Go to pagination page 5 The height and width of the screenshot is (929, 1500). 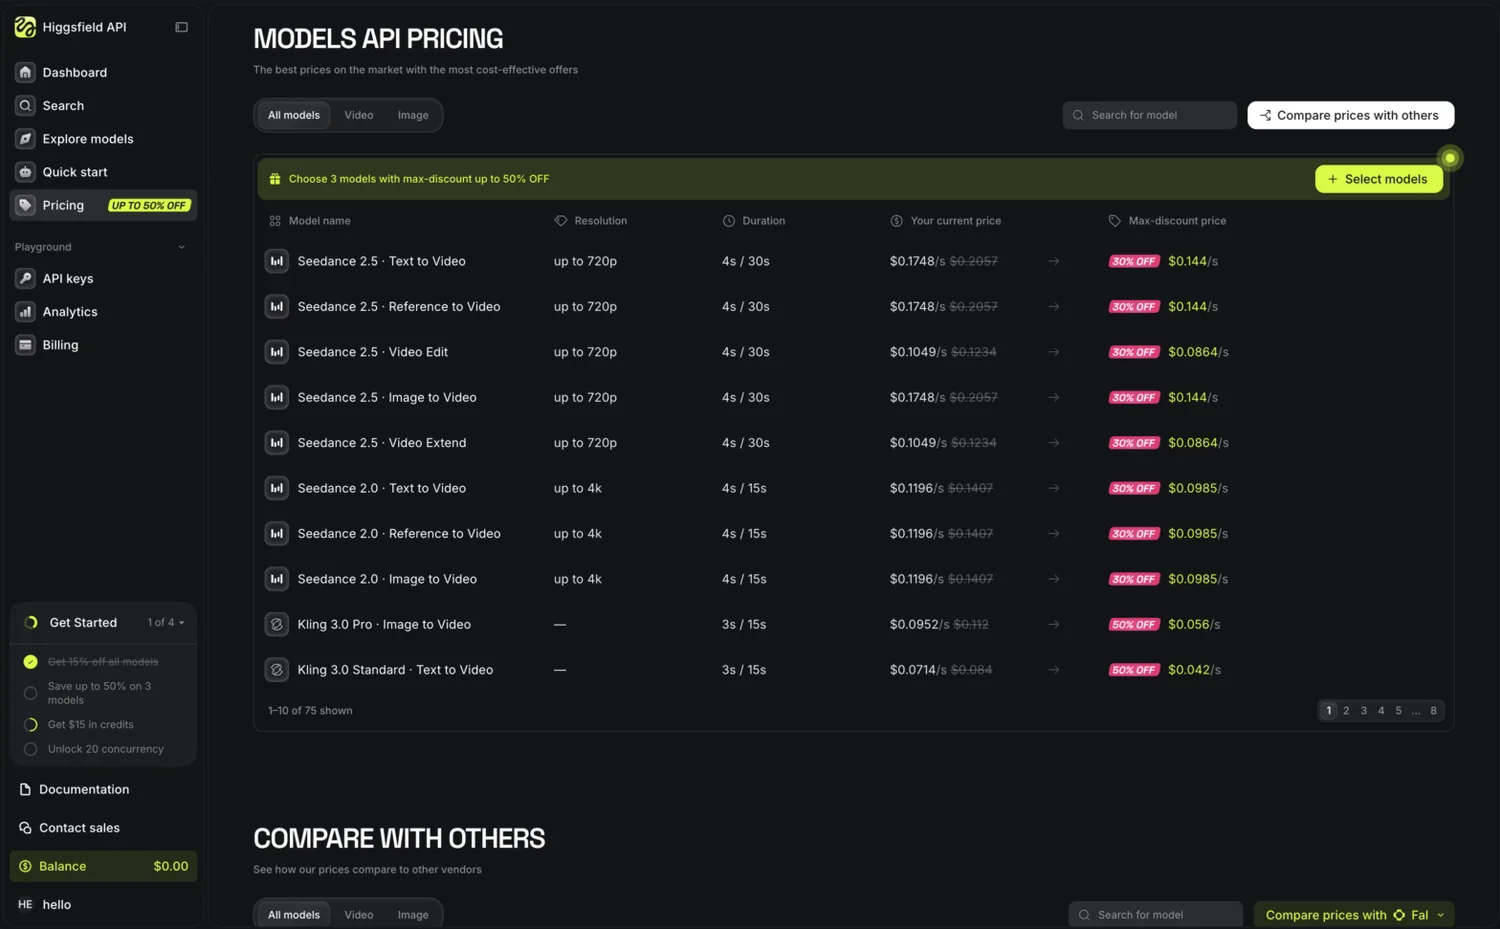point(1398,711)
